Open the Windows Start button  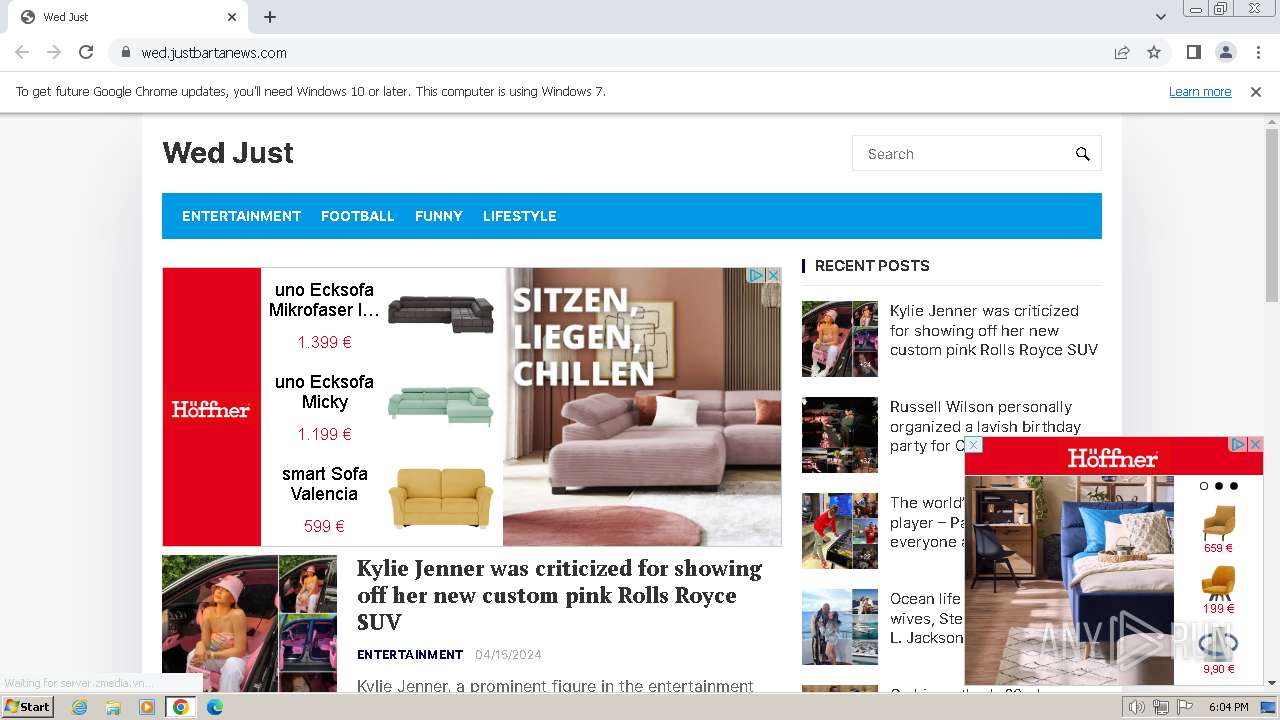tap(27, 706)
